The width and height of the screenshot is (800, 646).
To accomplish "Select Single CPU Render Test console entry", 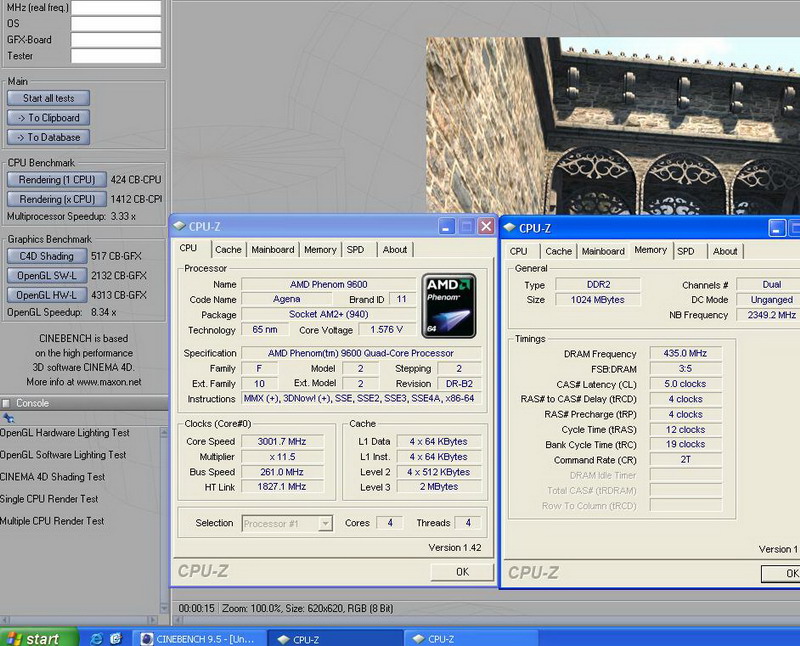I will coord(49,499).
